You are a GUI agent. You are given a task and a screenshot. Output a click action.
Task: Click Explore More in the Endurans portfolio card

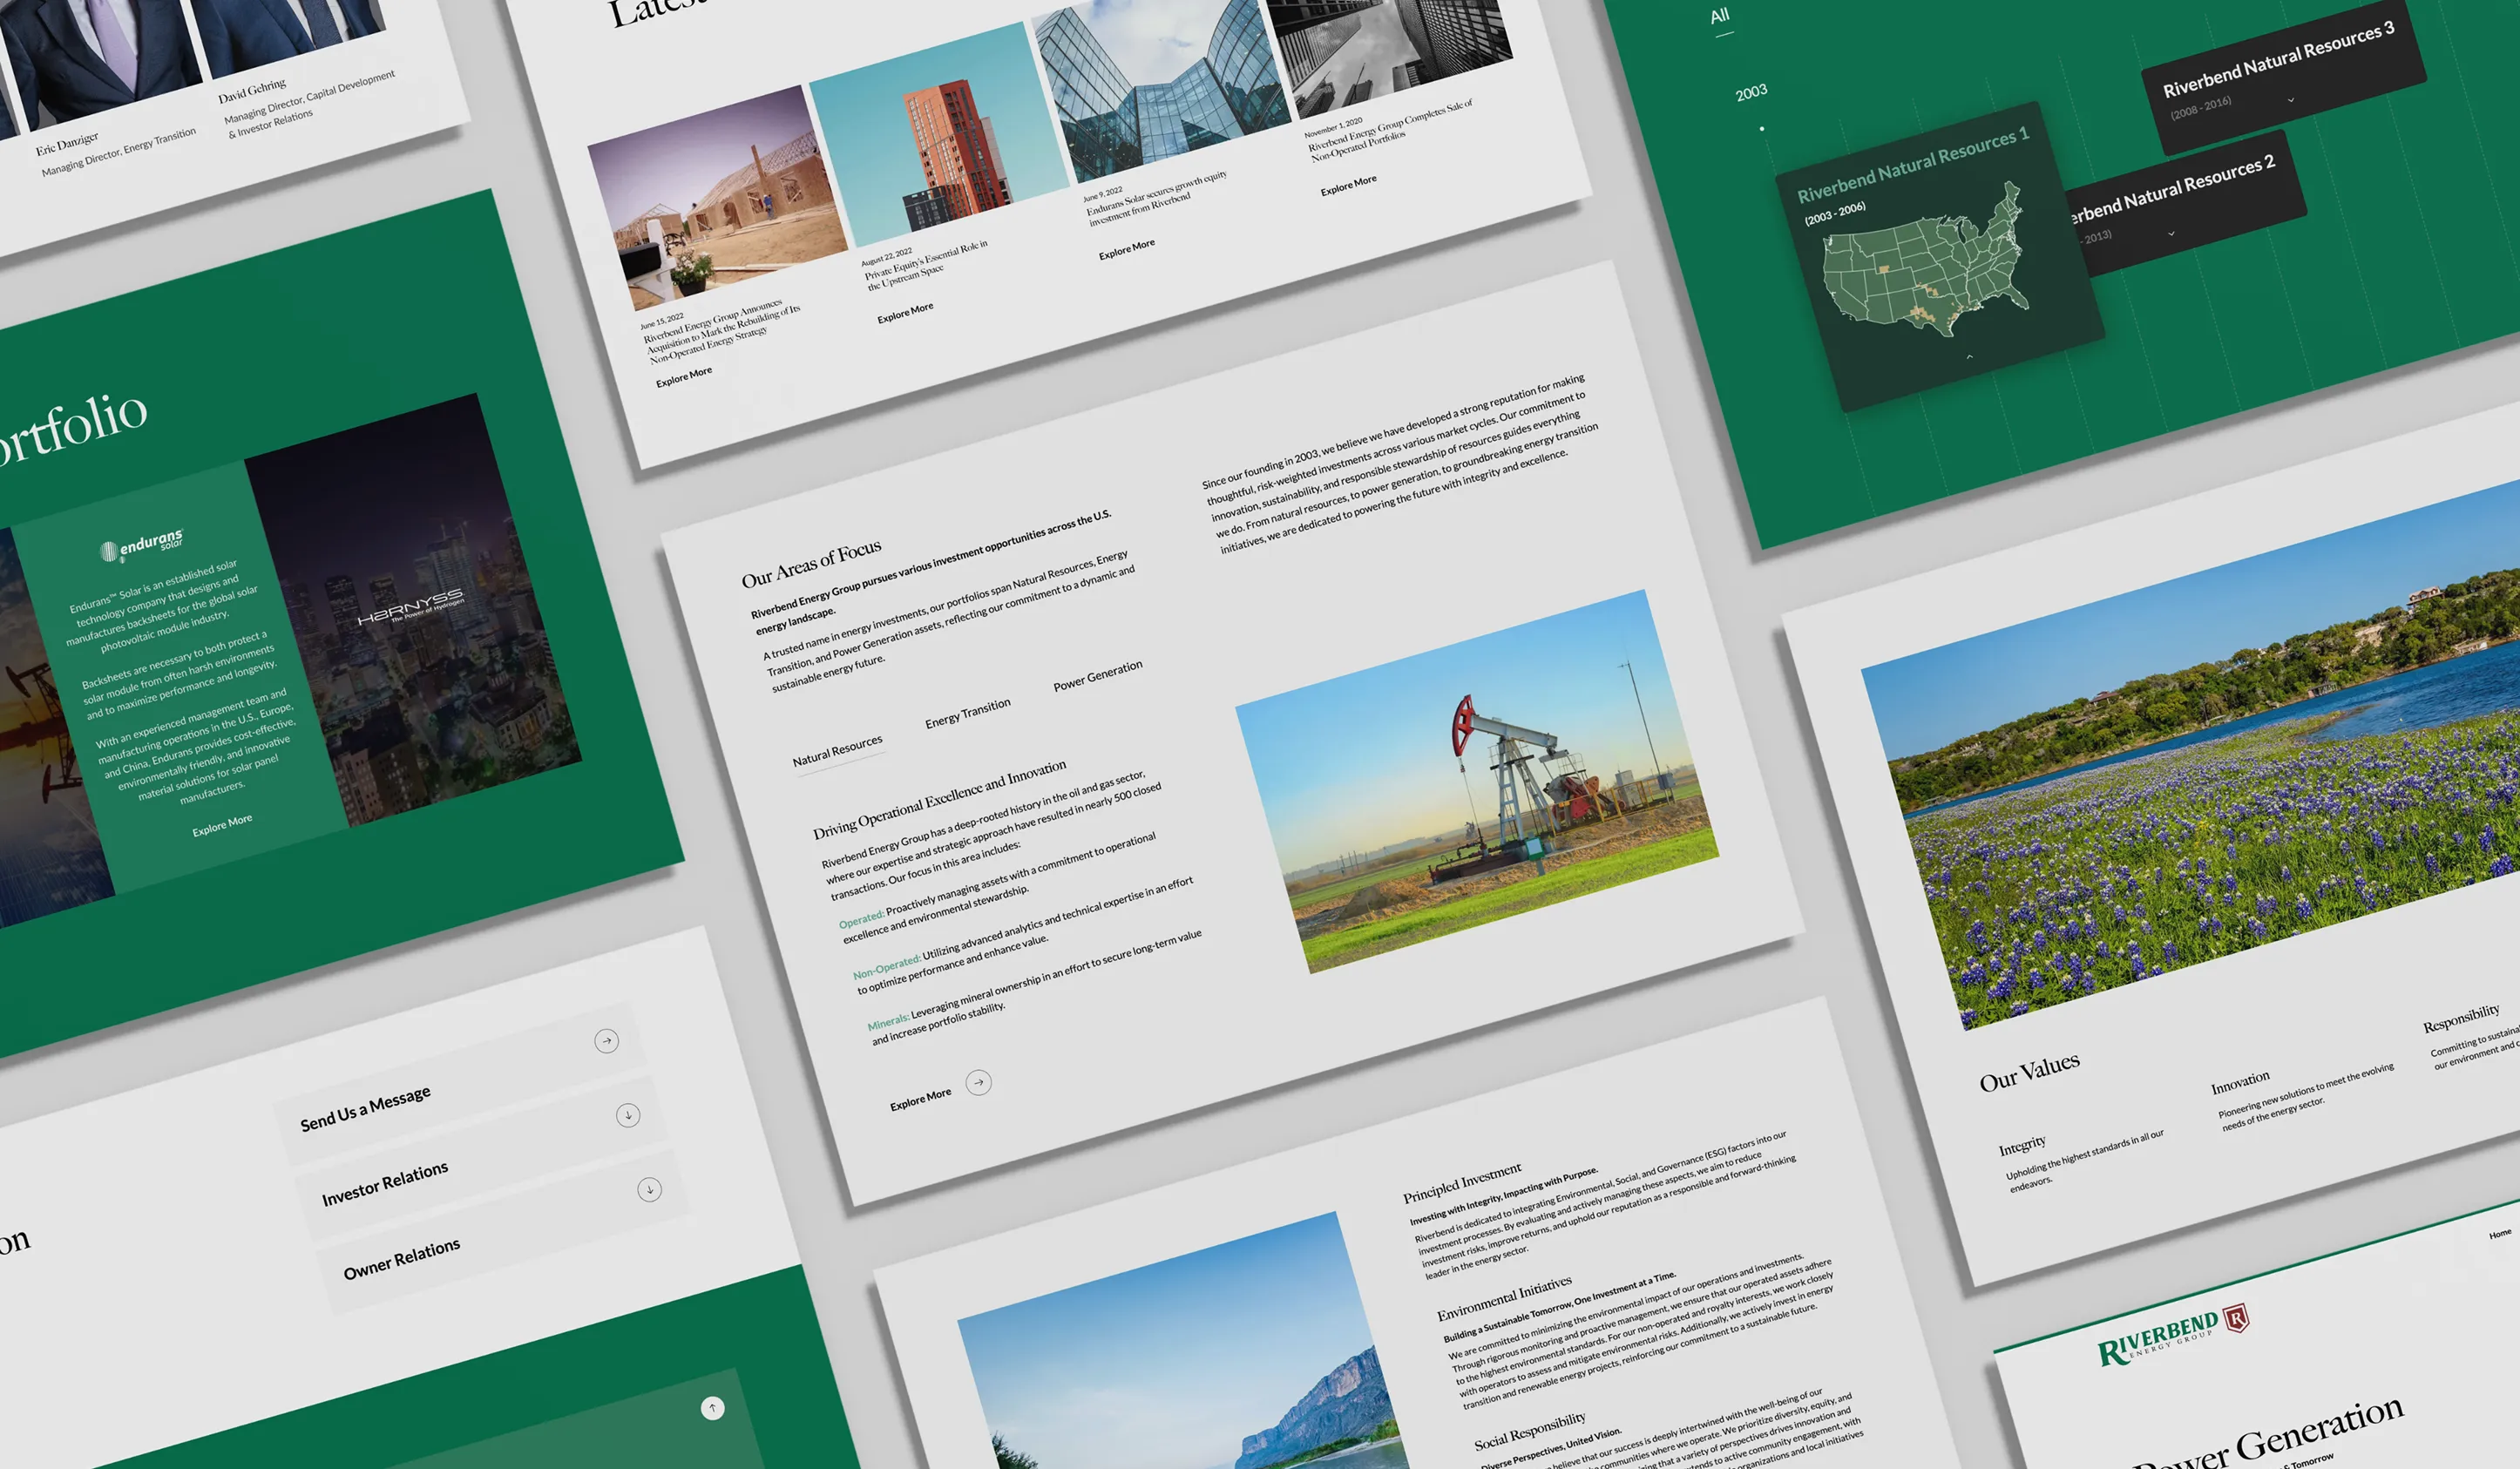(222, 825)
